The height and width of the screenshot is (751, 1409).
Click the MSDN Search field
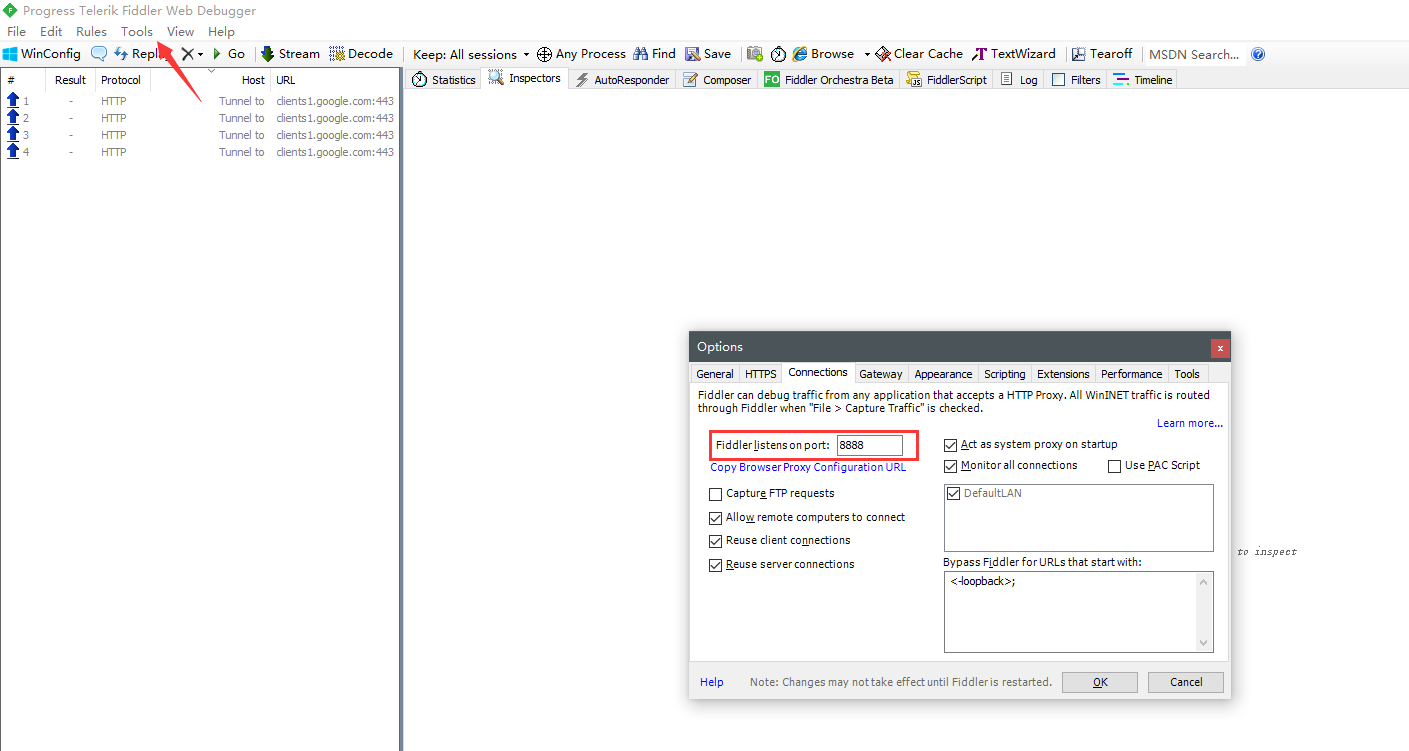tap(1194, 54)
